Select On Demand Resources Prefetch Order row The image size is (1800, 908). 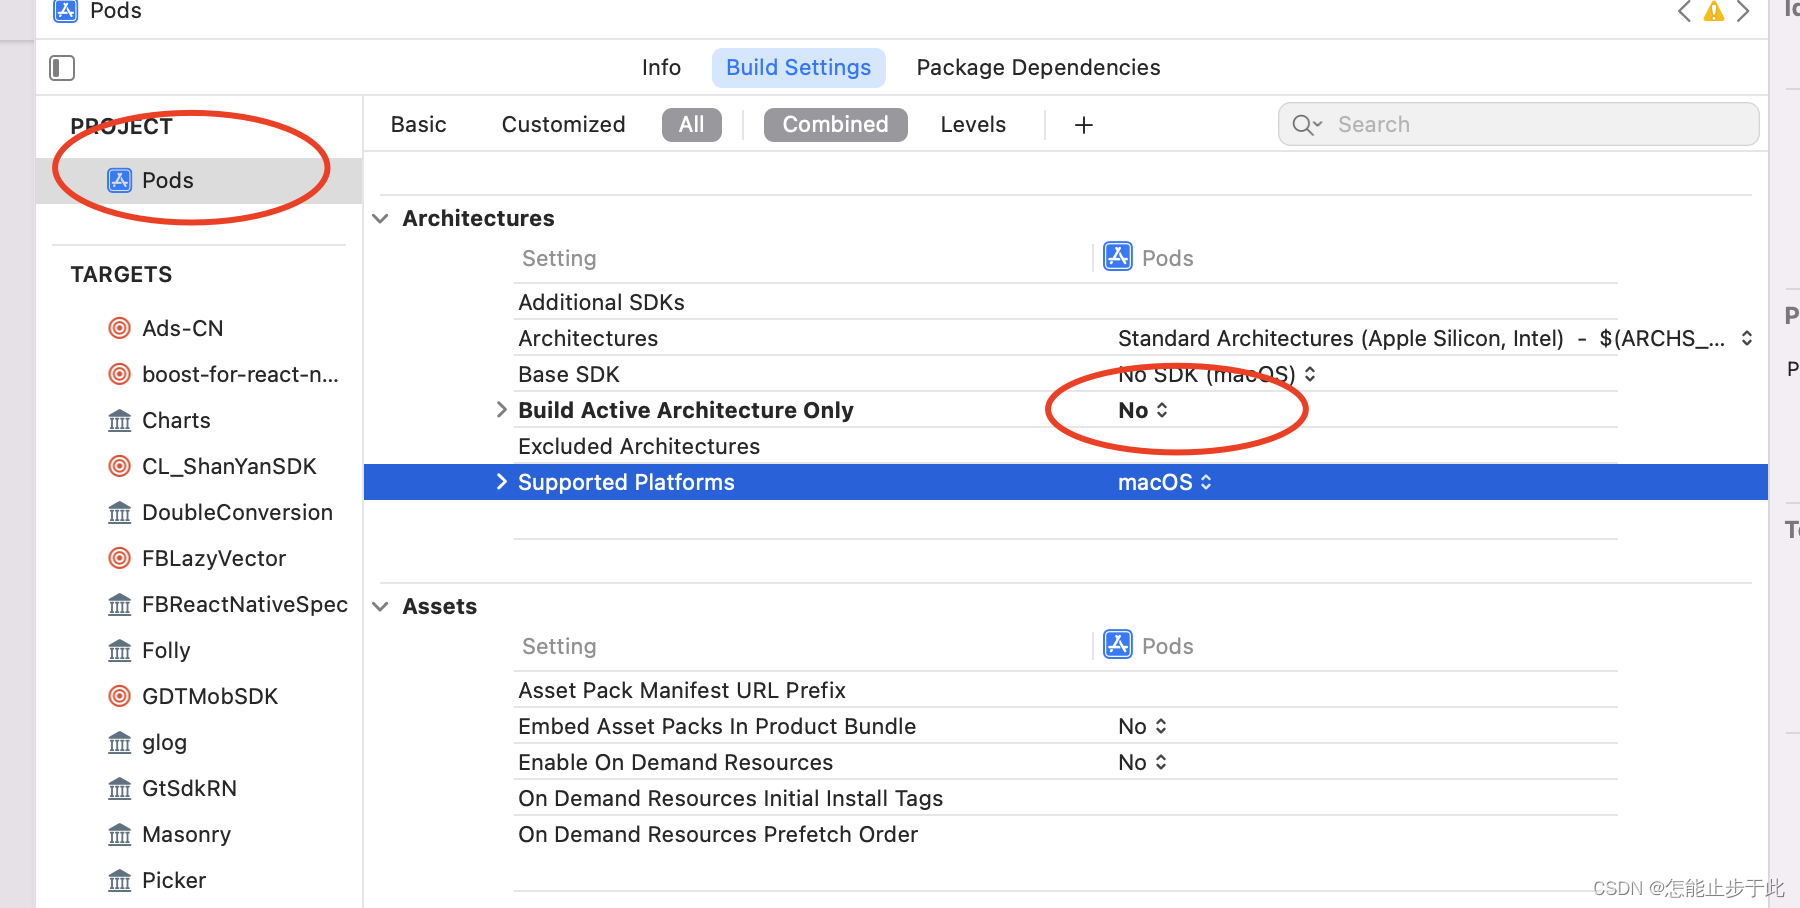coord(1066,834)
